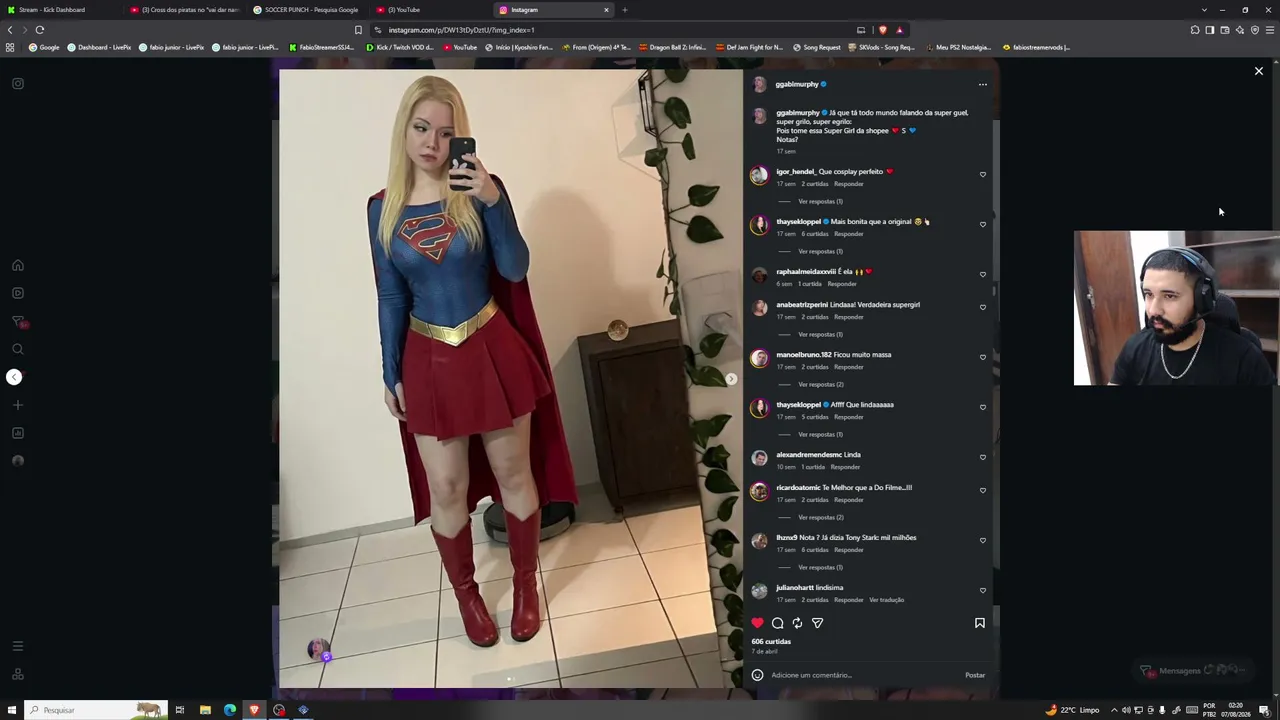The image size is (1280, 720).
Task: Save the post with bookmark icon
Action: coord(980,623)
